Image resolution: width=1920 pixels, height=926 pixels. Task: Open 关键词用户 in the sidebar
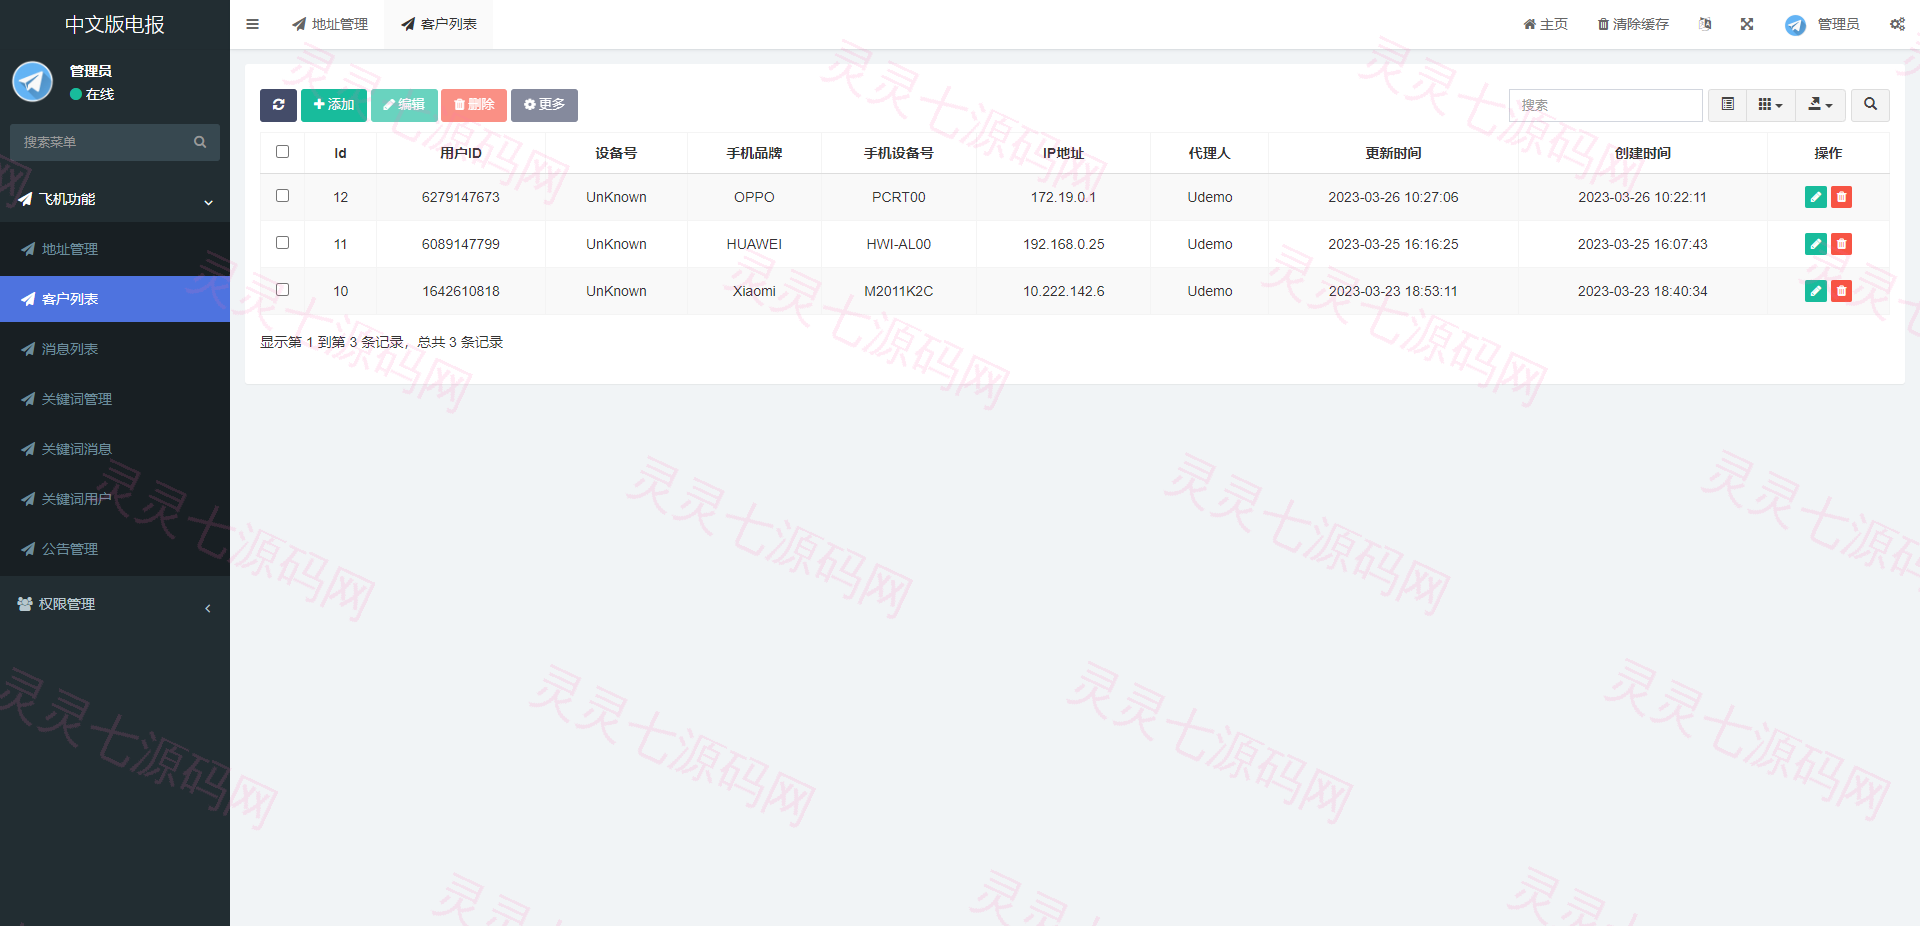click(x=115, y=499)
